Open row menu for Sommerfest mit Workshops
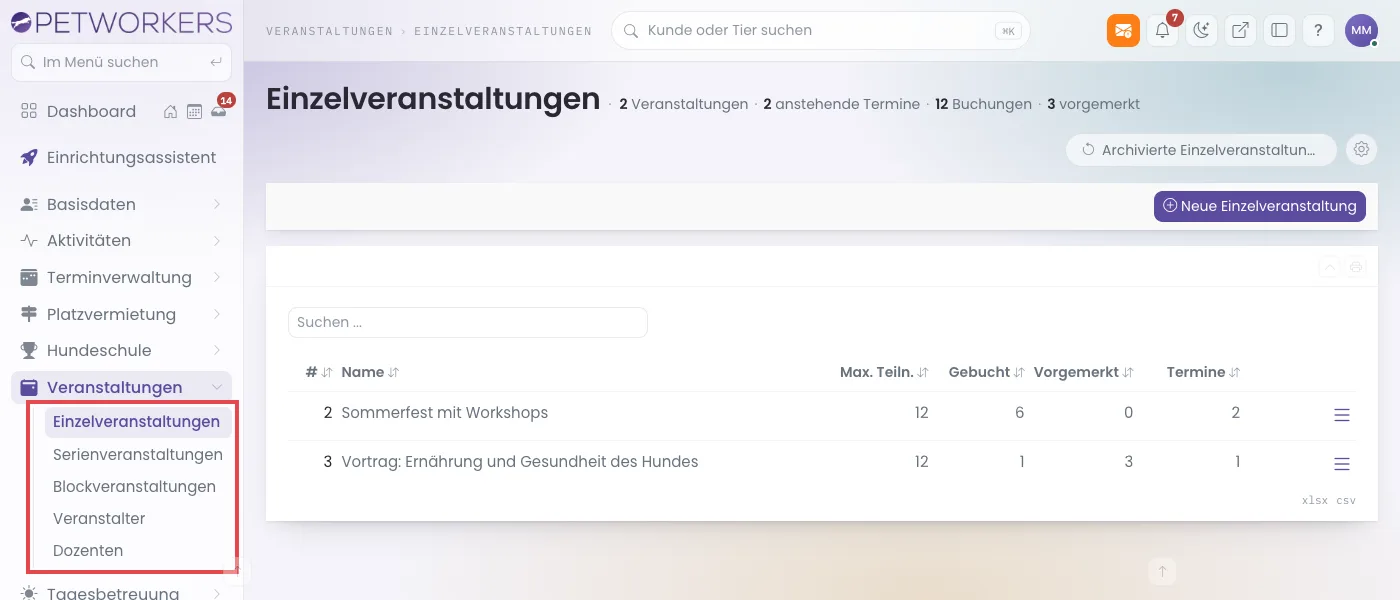The width and height of the screenshot is (1400, 600). tap(1342, 415)
